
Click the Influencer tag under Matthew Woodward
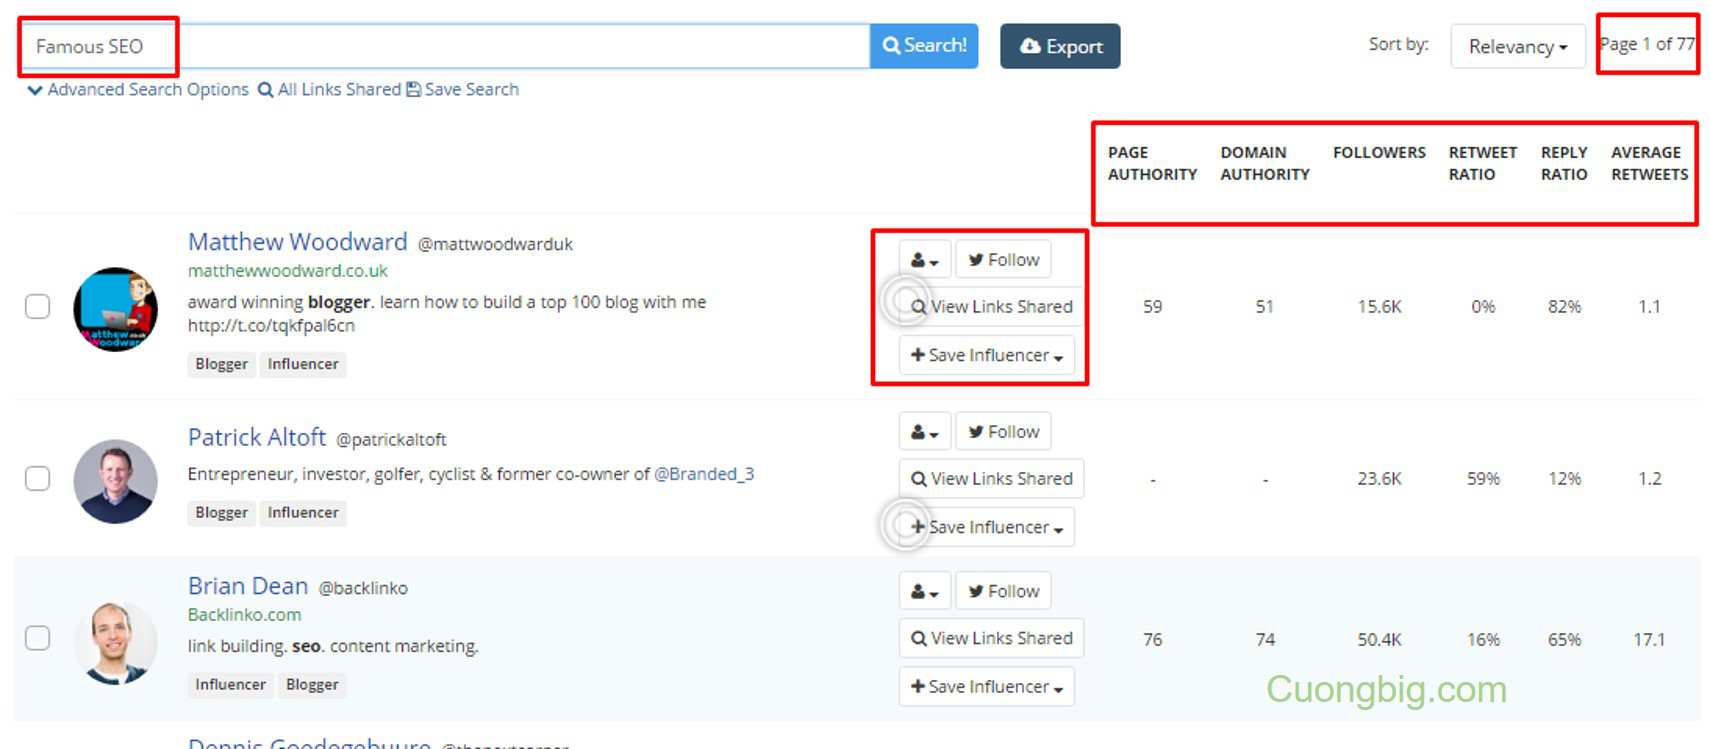[303, 364]
